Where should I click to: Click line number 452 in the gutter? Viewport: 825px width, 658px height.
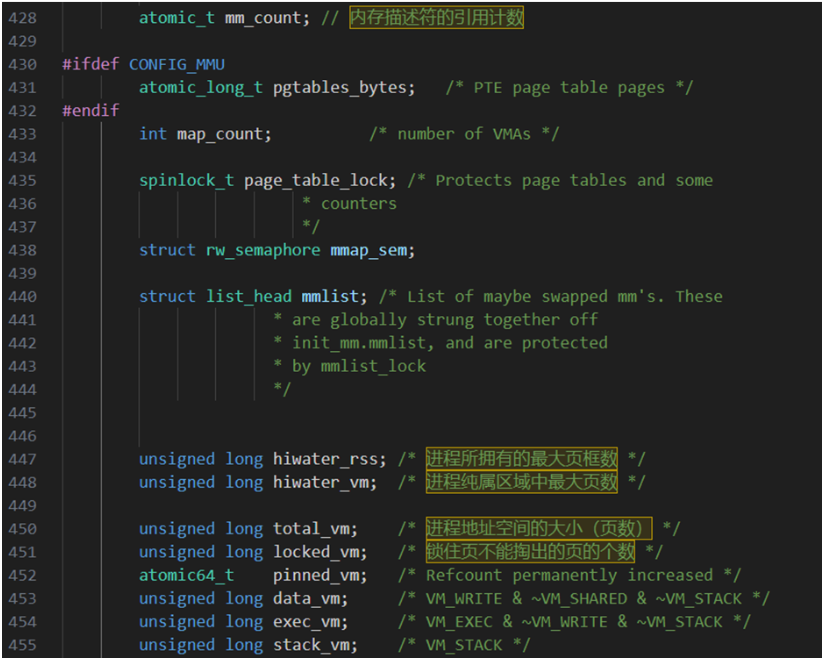(23, 575)
